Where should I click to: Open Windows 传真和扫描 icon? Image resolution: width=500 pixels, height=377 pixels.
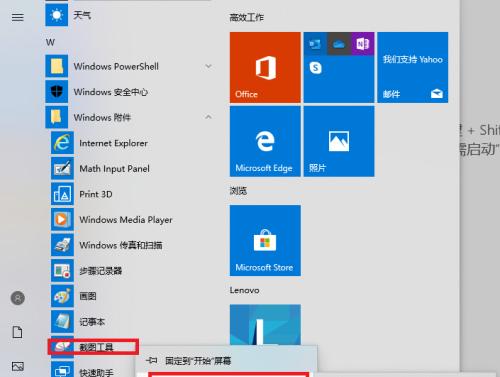tap(62, 245)
